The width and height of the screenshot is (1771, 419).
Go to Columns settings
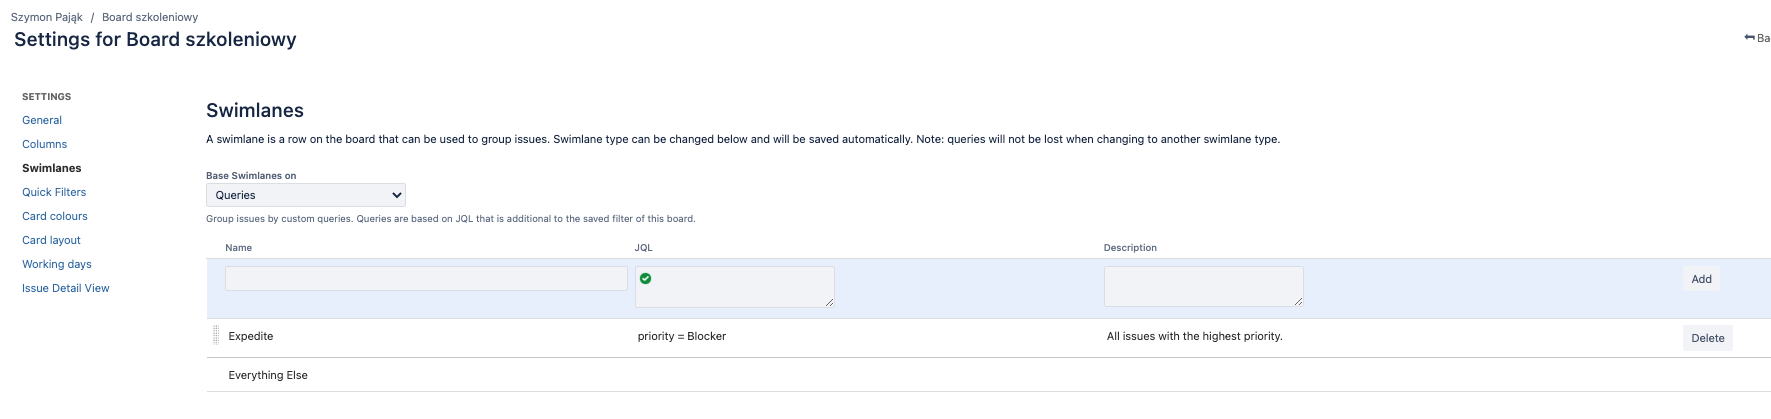point(45,144)
